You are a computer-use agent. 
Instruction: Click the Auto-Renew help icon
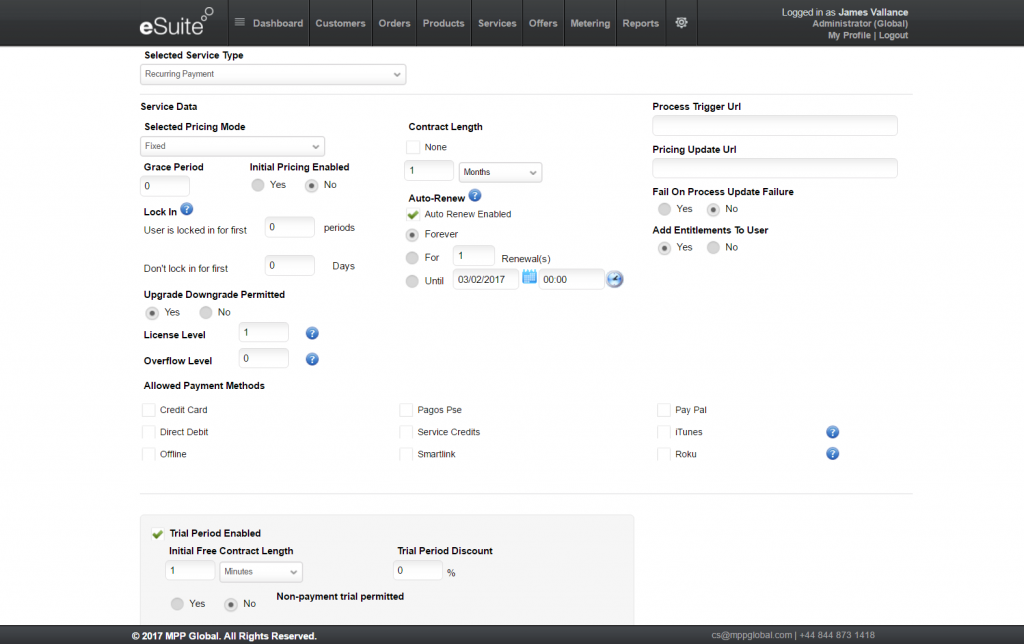(x=475, y=196)
